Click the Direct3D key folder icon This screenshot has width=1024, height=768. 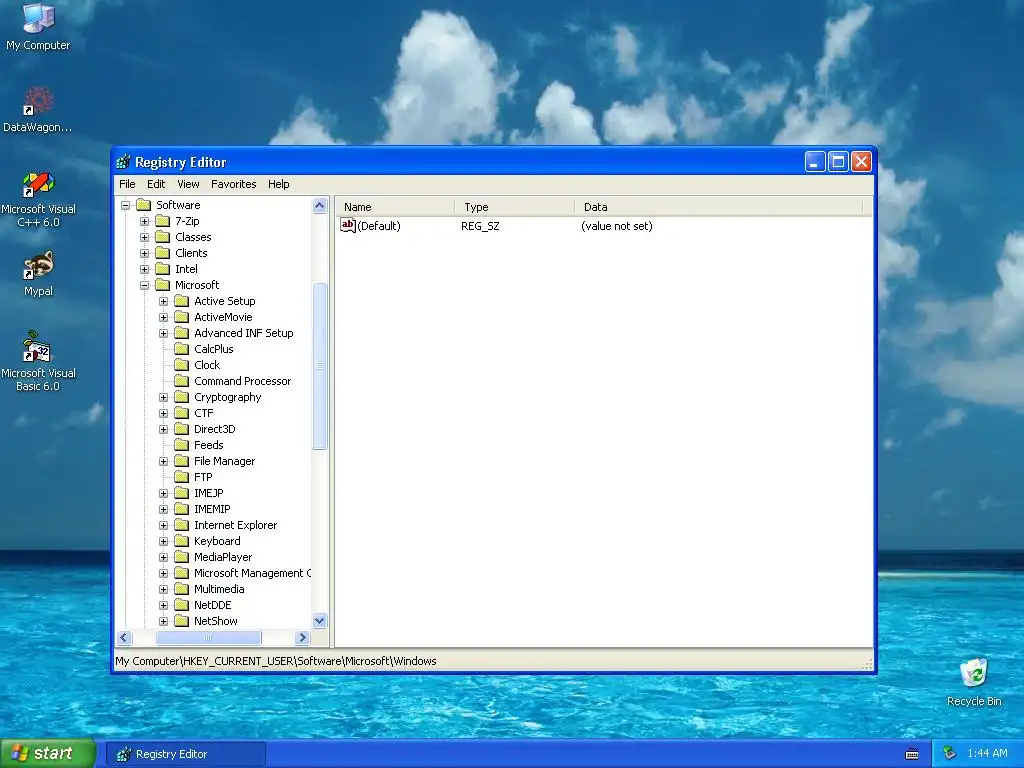tap(182, 429)
